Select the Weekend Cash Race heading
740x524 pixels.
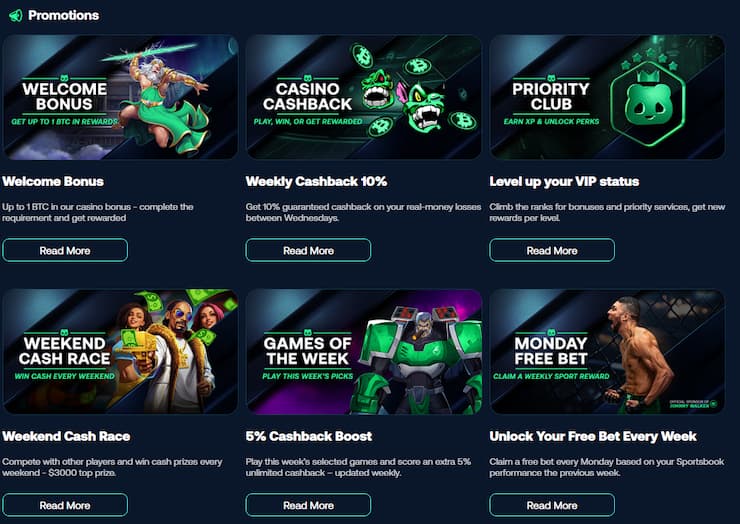pyautogui.click(x=66, y=437)
